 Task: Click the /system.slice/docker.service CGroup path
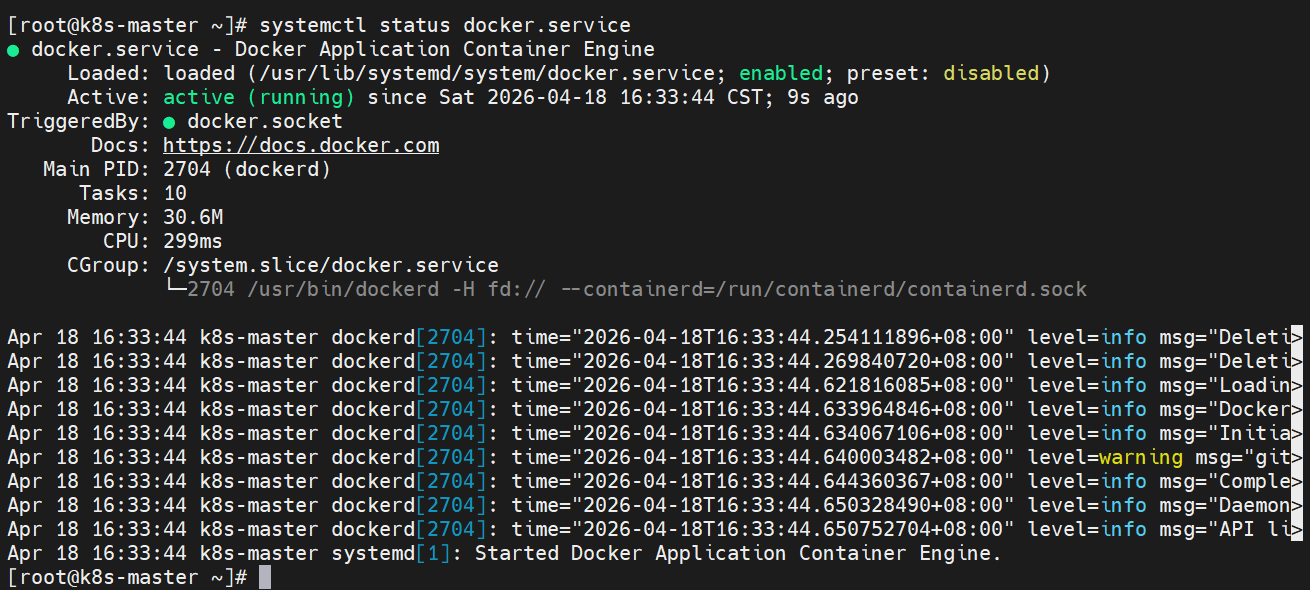pyautogui.click(x=331, y=266)
